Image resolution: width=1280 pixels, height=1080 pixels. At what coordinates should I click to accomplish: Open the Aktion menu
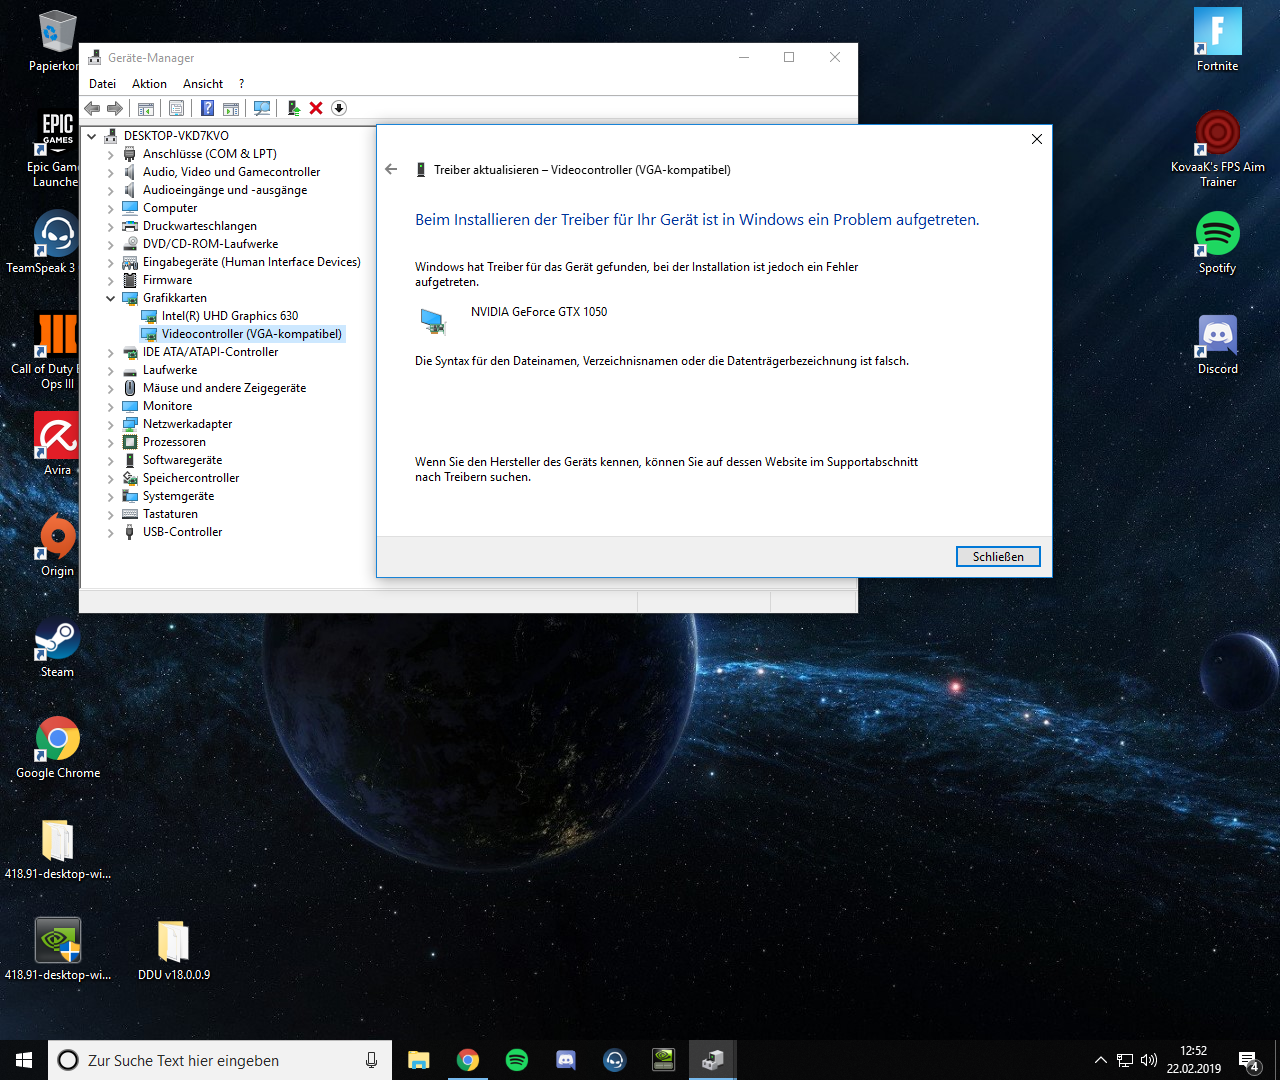tap(149, 84)
